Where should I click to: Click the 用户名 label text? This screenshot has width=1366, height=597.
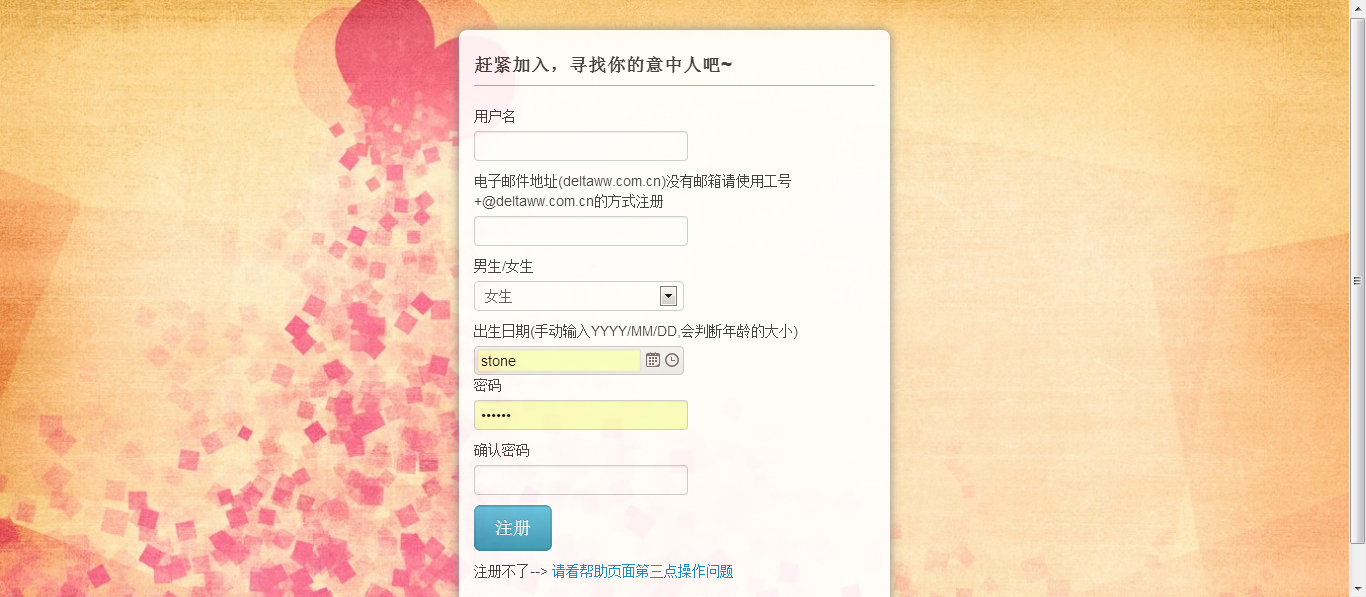pyautogui.click(x=495, y=116)
